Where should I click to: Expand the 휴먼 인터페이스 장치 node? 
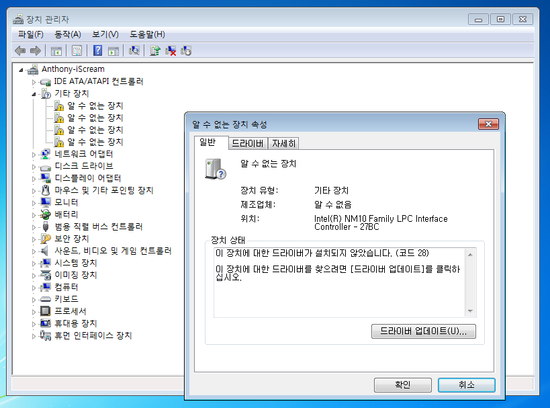point(34,336)
